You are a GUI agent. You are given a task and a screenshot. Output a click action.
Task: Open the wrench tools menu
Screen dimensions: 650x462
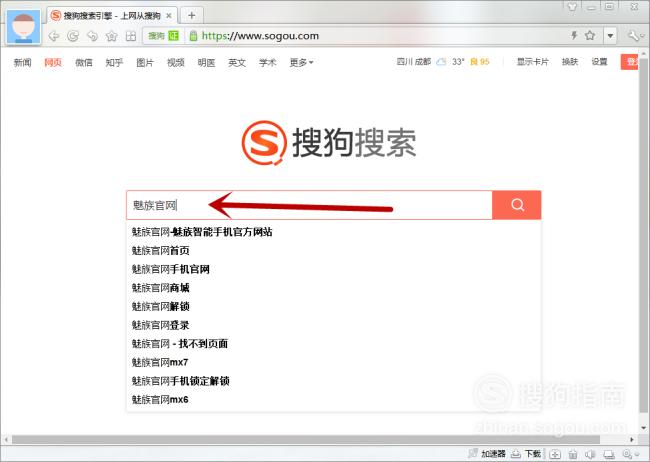634,36
